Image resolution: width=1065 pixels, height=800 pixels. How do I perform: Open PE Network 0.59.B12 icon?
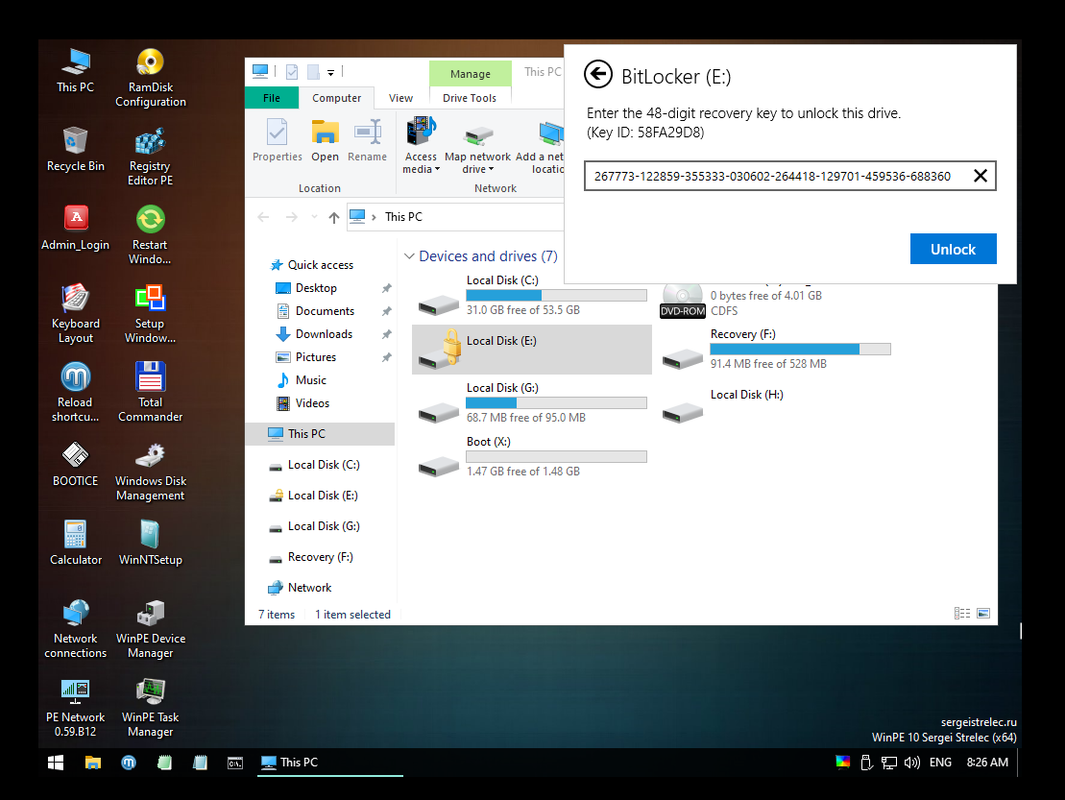[75, 708]
